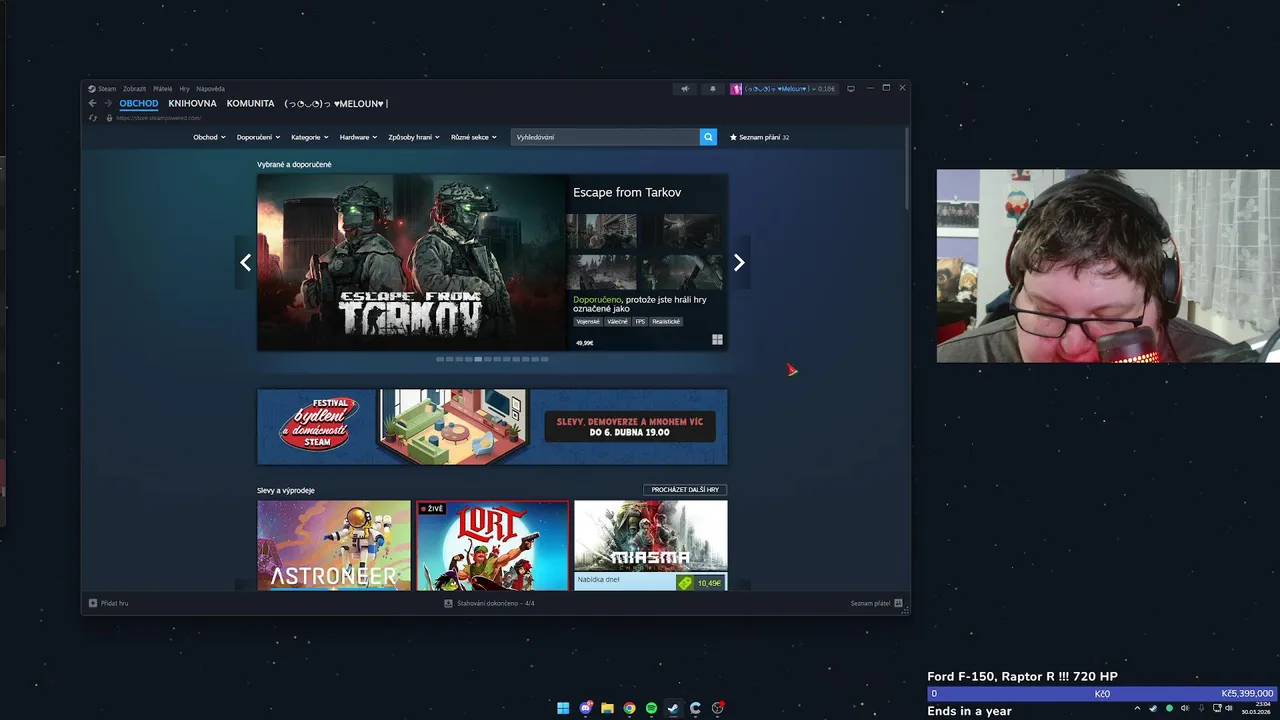1280x720 pixels.
Task: Click the Realistické tag
Action: [666, 322]
